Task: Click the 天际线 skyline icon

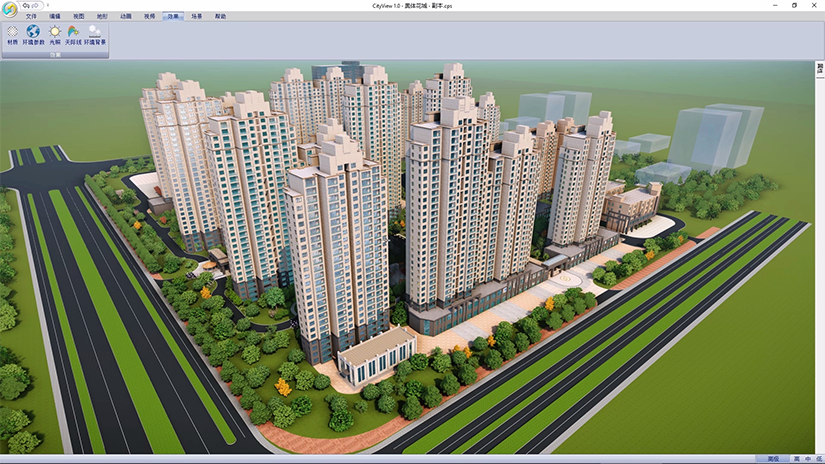Action: pos(73,35)
